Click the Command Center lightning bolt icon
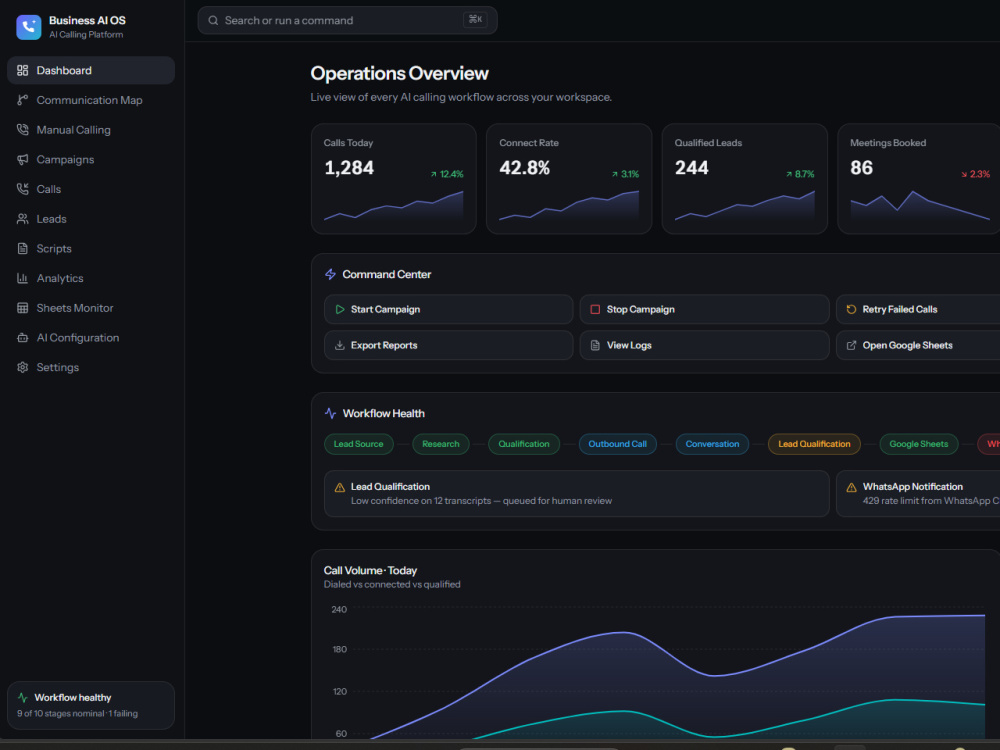1000x750 pixels. [x=330, y=274]
